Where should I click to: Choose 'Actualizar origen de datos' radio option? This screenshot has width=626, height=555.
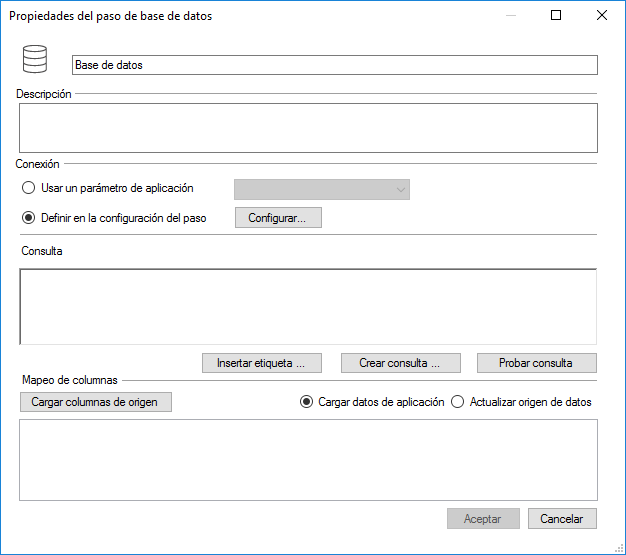(457, 402)
